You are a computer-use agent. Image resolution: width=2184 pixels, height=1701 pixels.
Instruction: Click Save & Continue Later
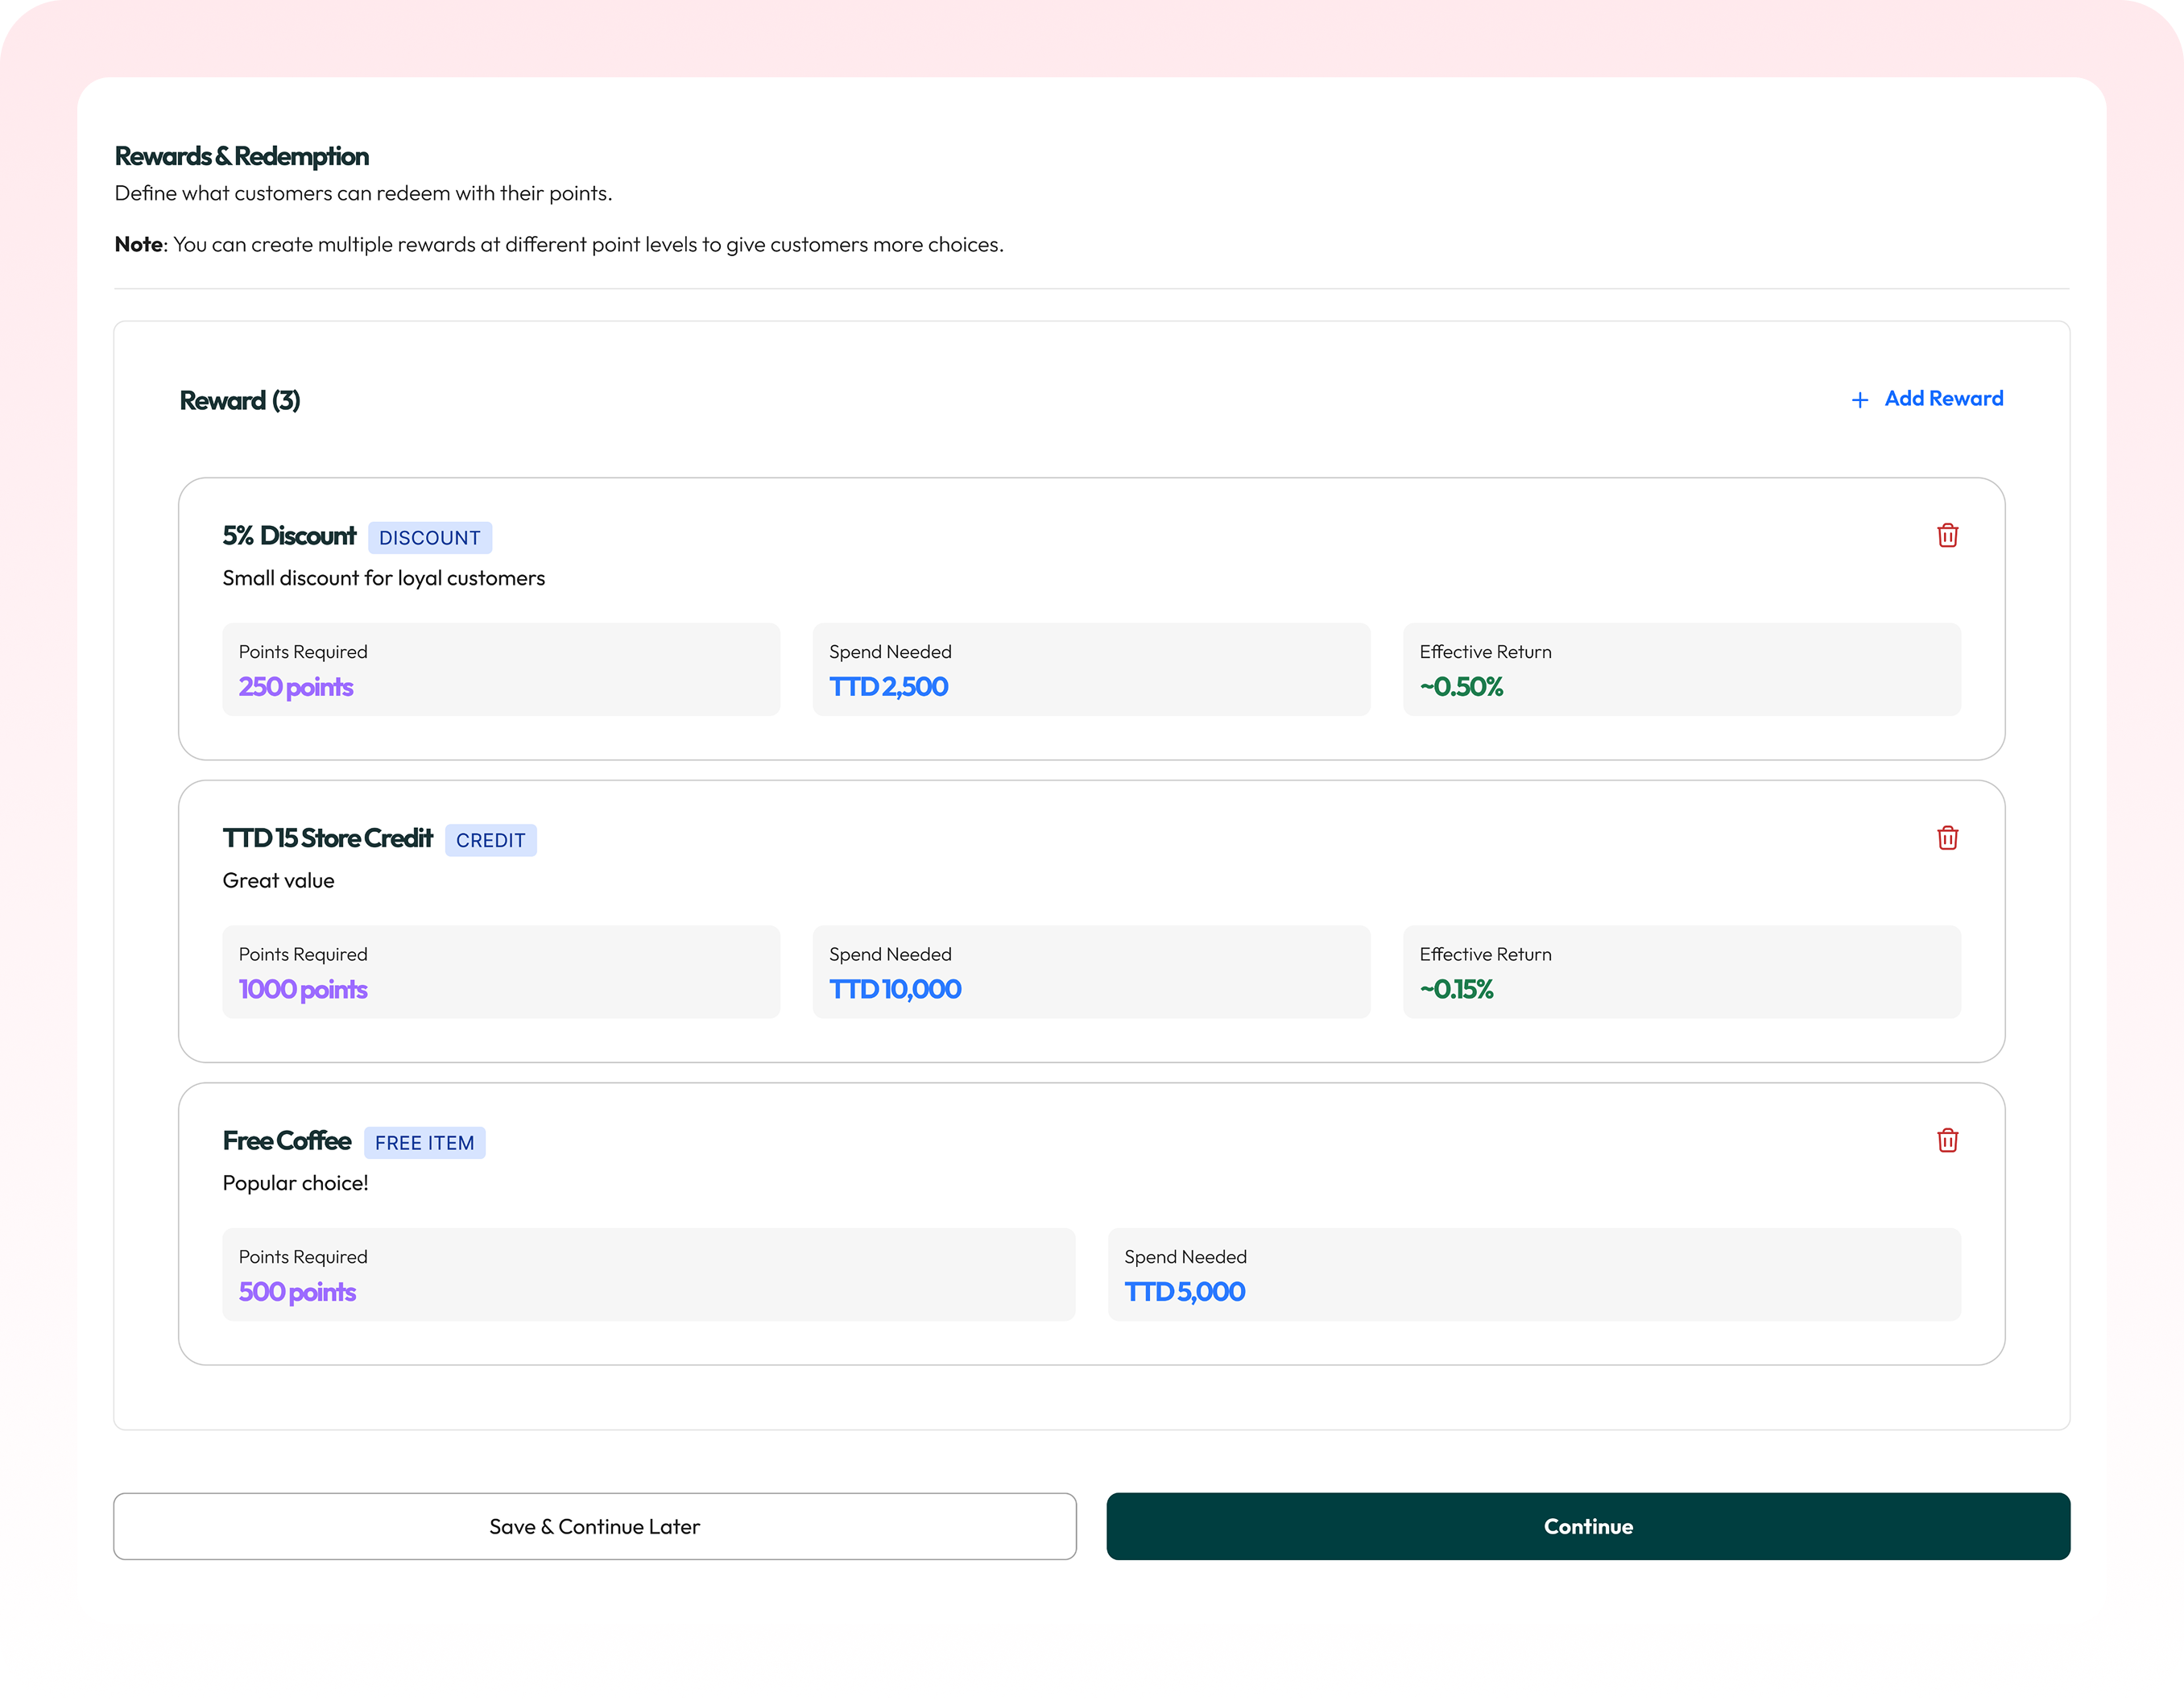595,1526
